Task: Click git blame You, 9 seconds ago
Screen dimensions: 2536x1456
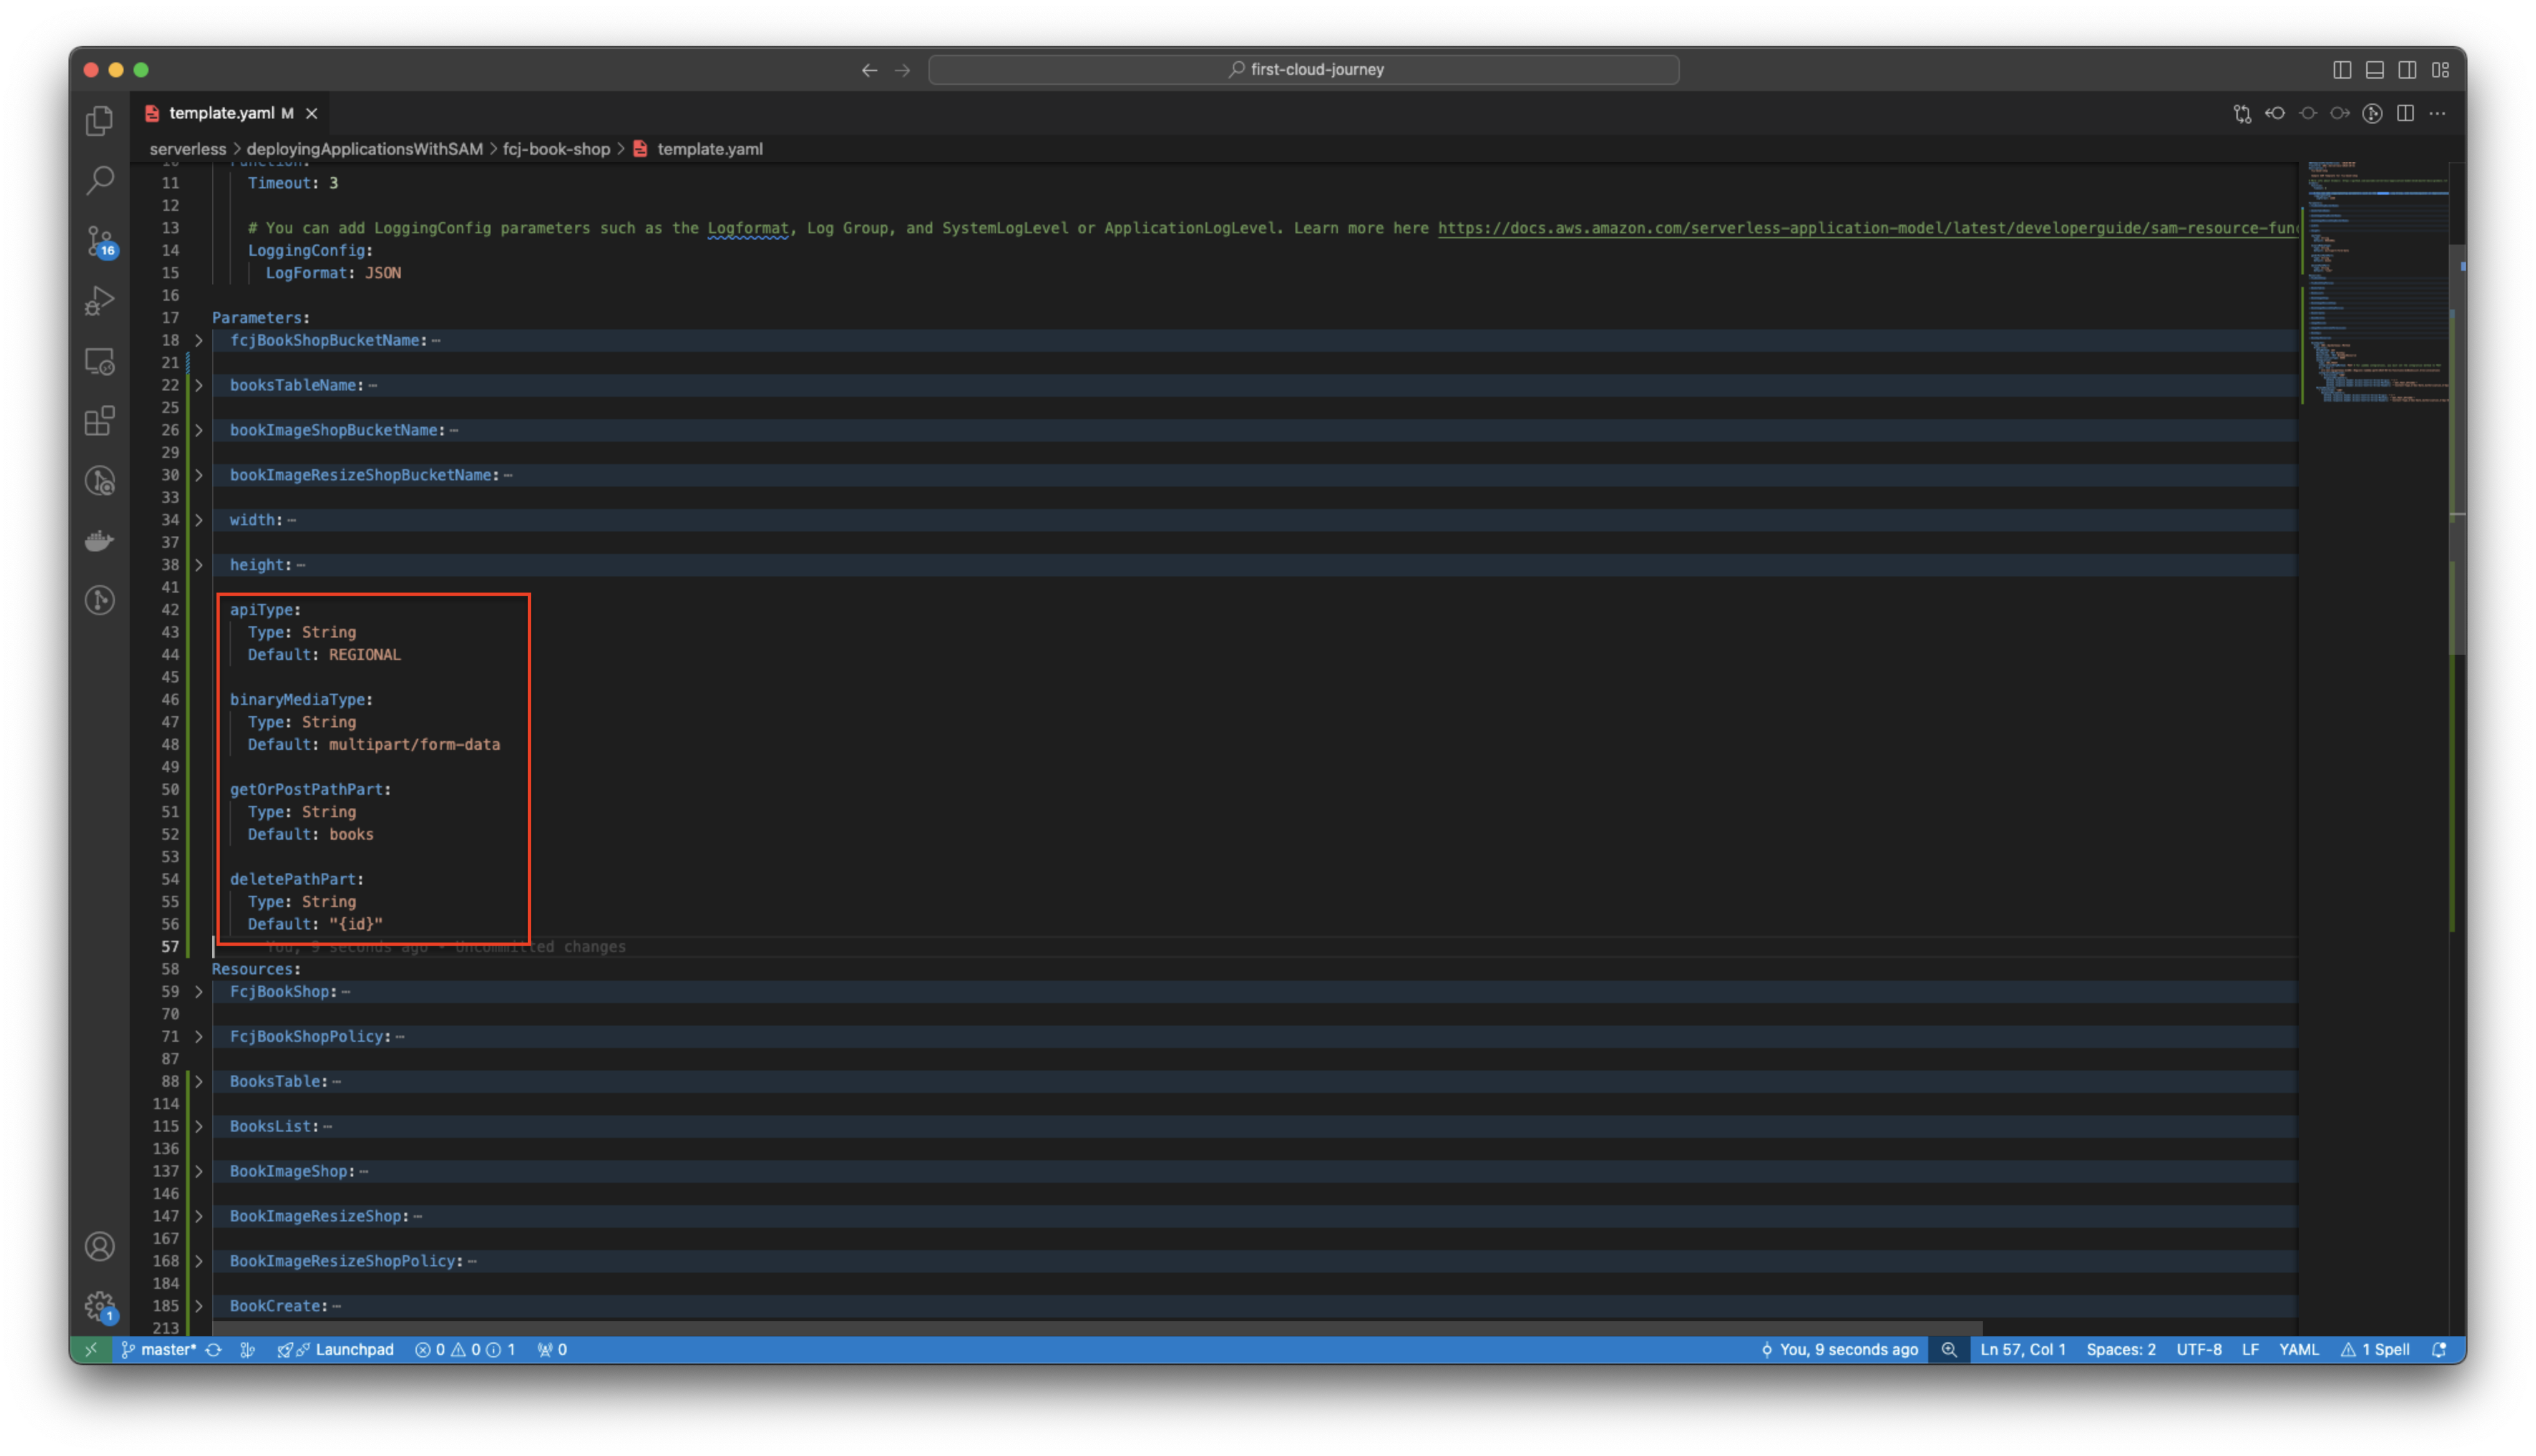Action: pyautogui.click(x=1839, y=1350)
